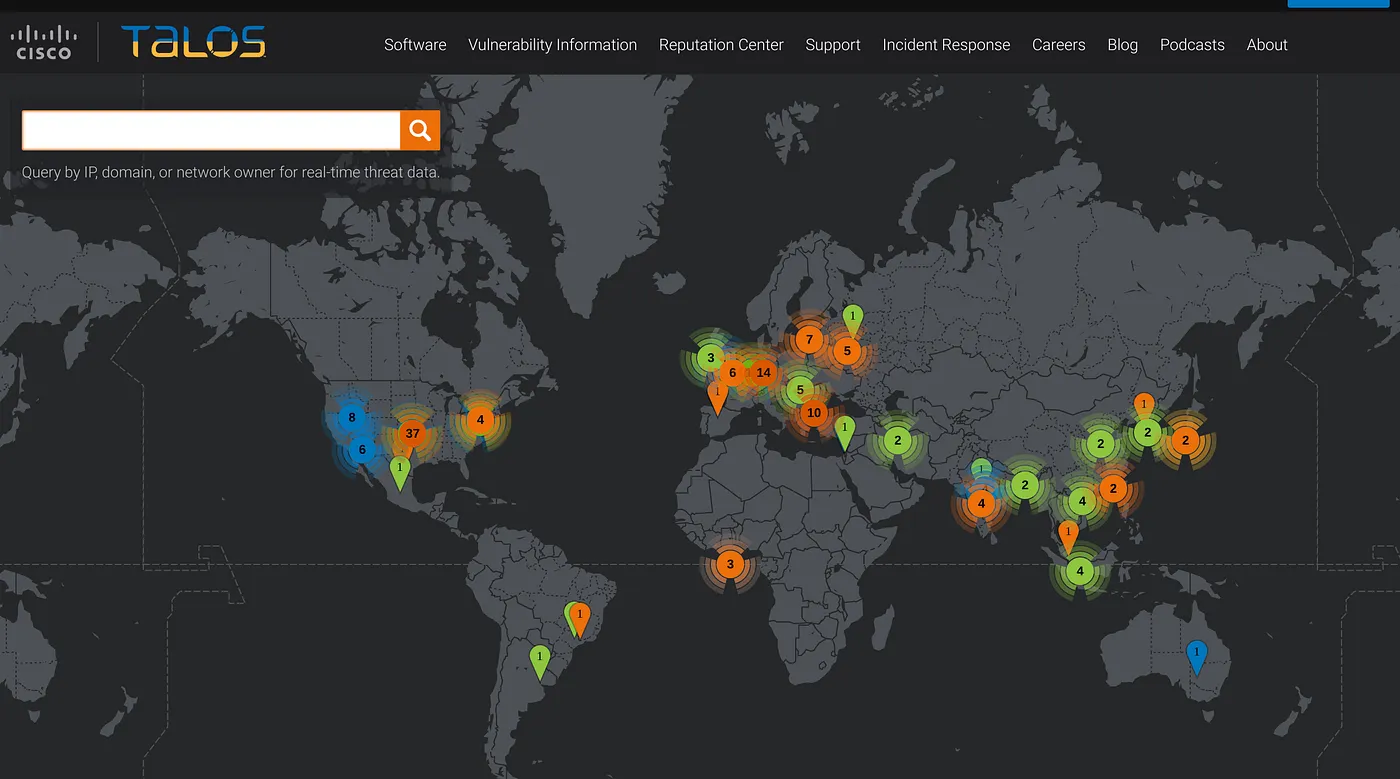The width and height of the screenshot is (1400, 779).
Task: Click the Talos logo
Action: (x=193, y=42)
